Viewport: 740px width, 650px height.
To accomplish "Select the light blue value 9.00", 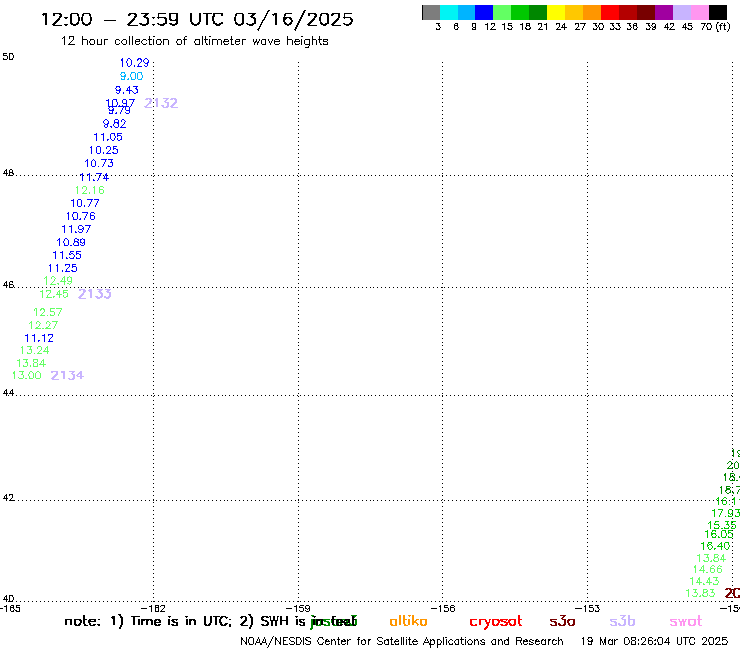I will point(132,76).
